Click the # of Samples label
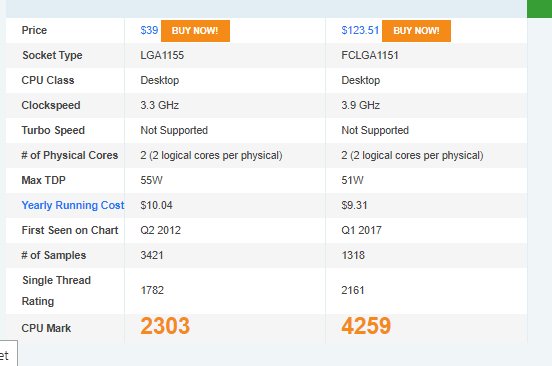Image resolution: width=552 pixels, height=366 pixels. pyautogui.click(x=54, y=255)
